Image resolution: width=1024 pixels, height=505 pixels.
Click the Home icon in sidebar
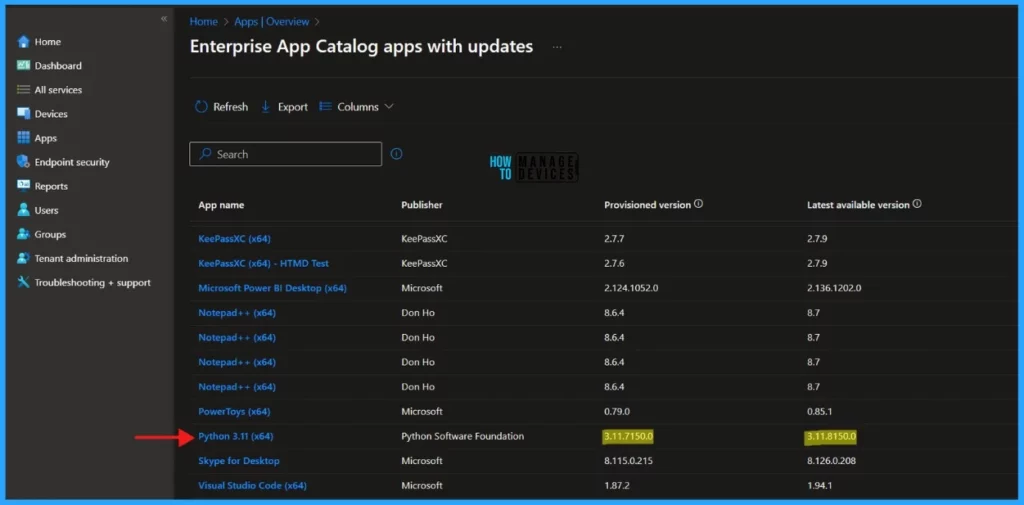[24, 42]
